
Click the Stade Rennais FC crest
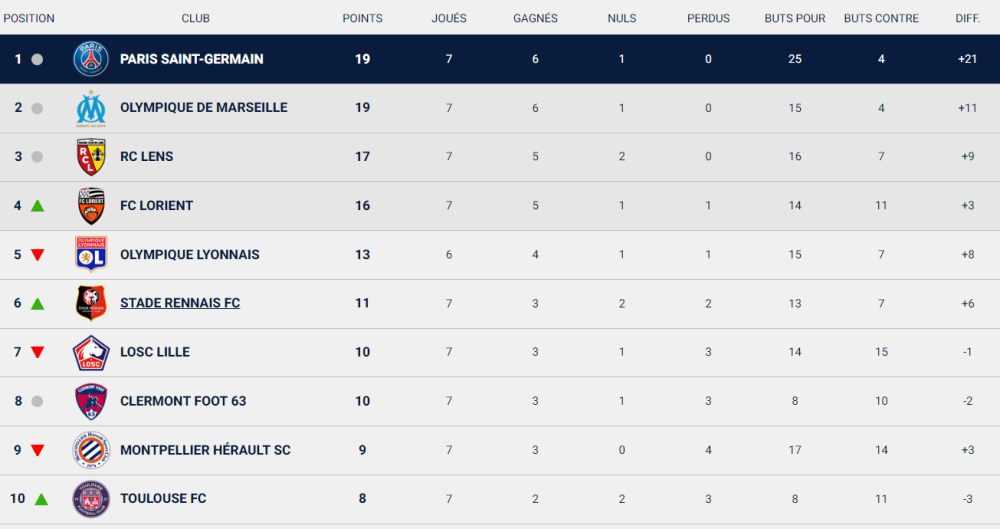(x=91, y=303)
